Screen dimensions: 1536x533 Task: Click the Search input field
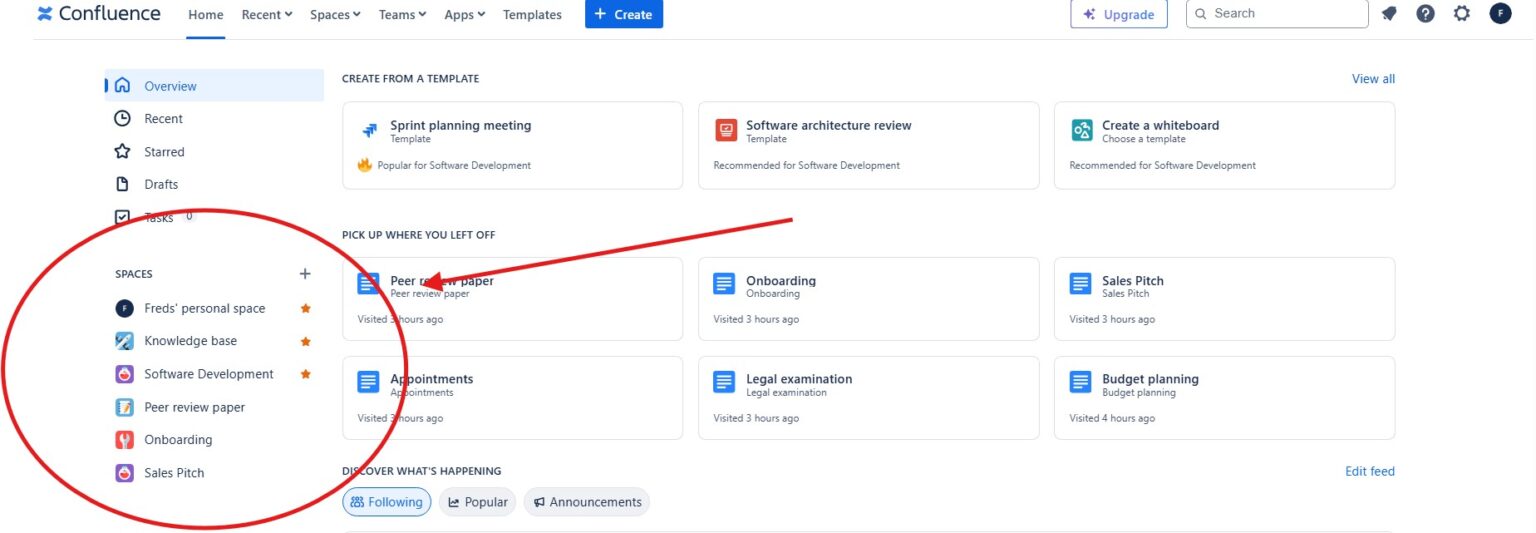click(x=1277, y=14)
